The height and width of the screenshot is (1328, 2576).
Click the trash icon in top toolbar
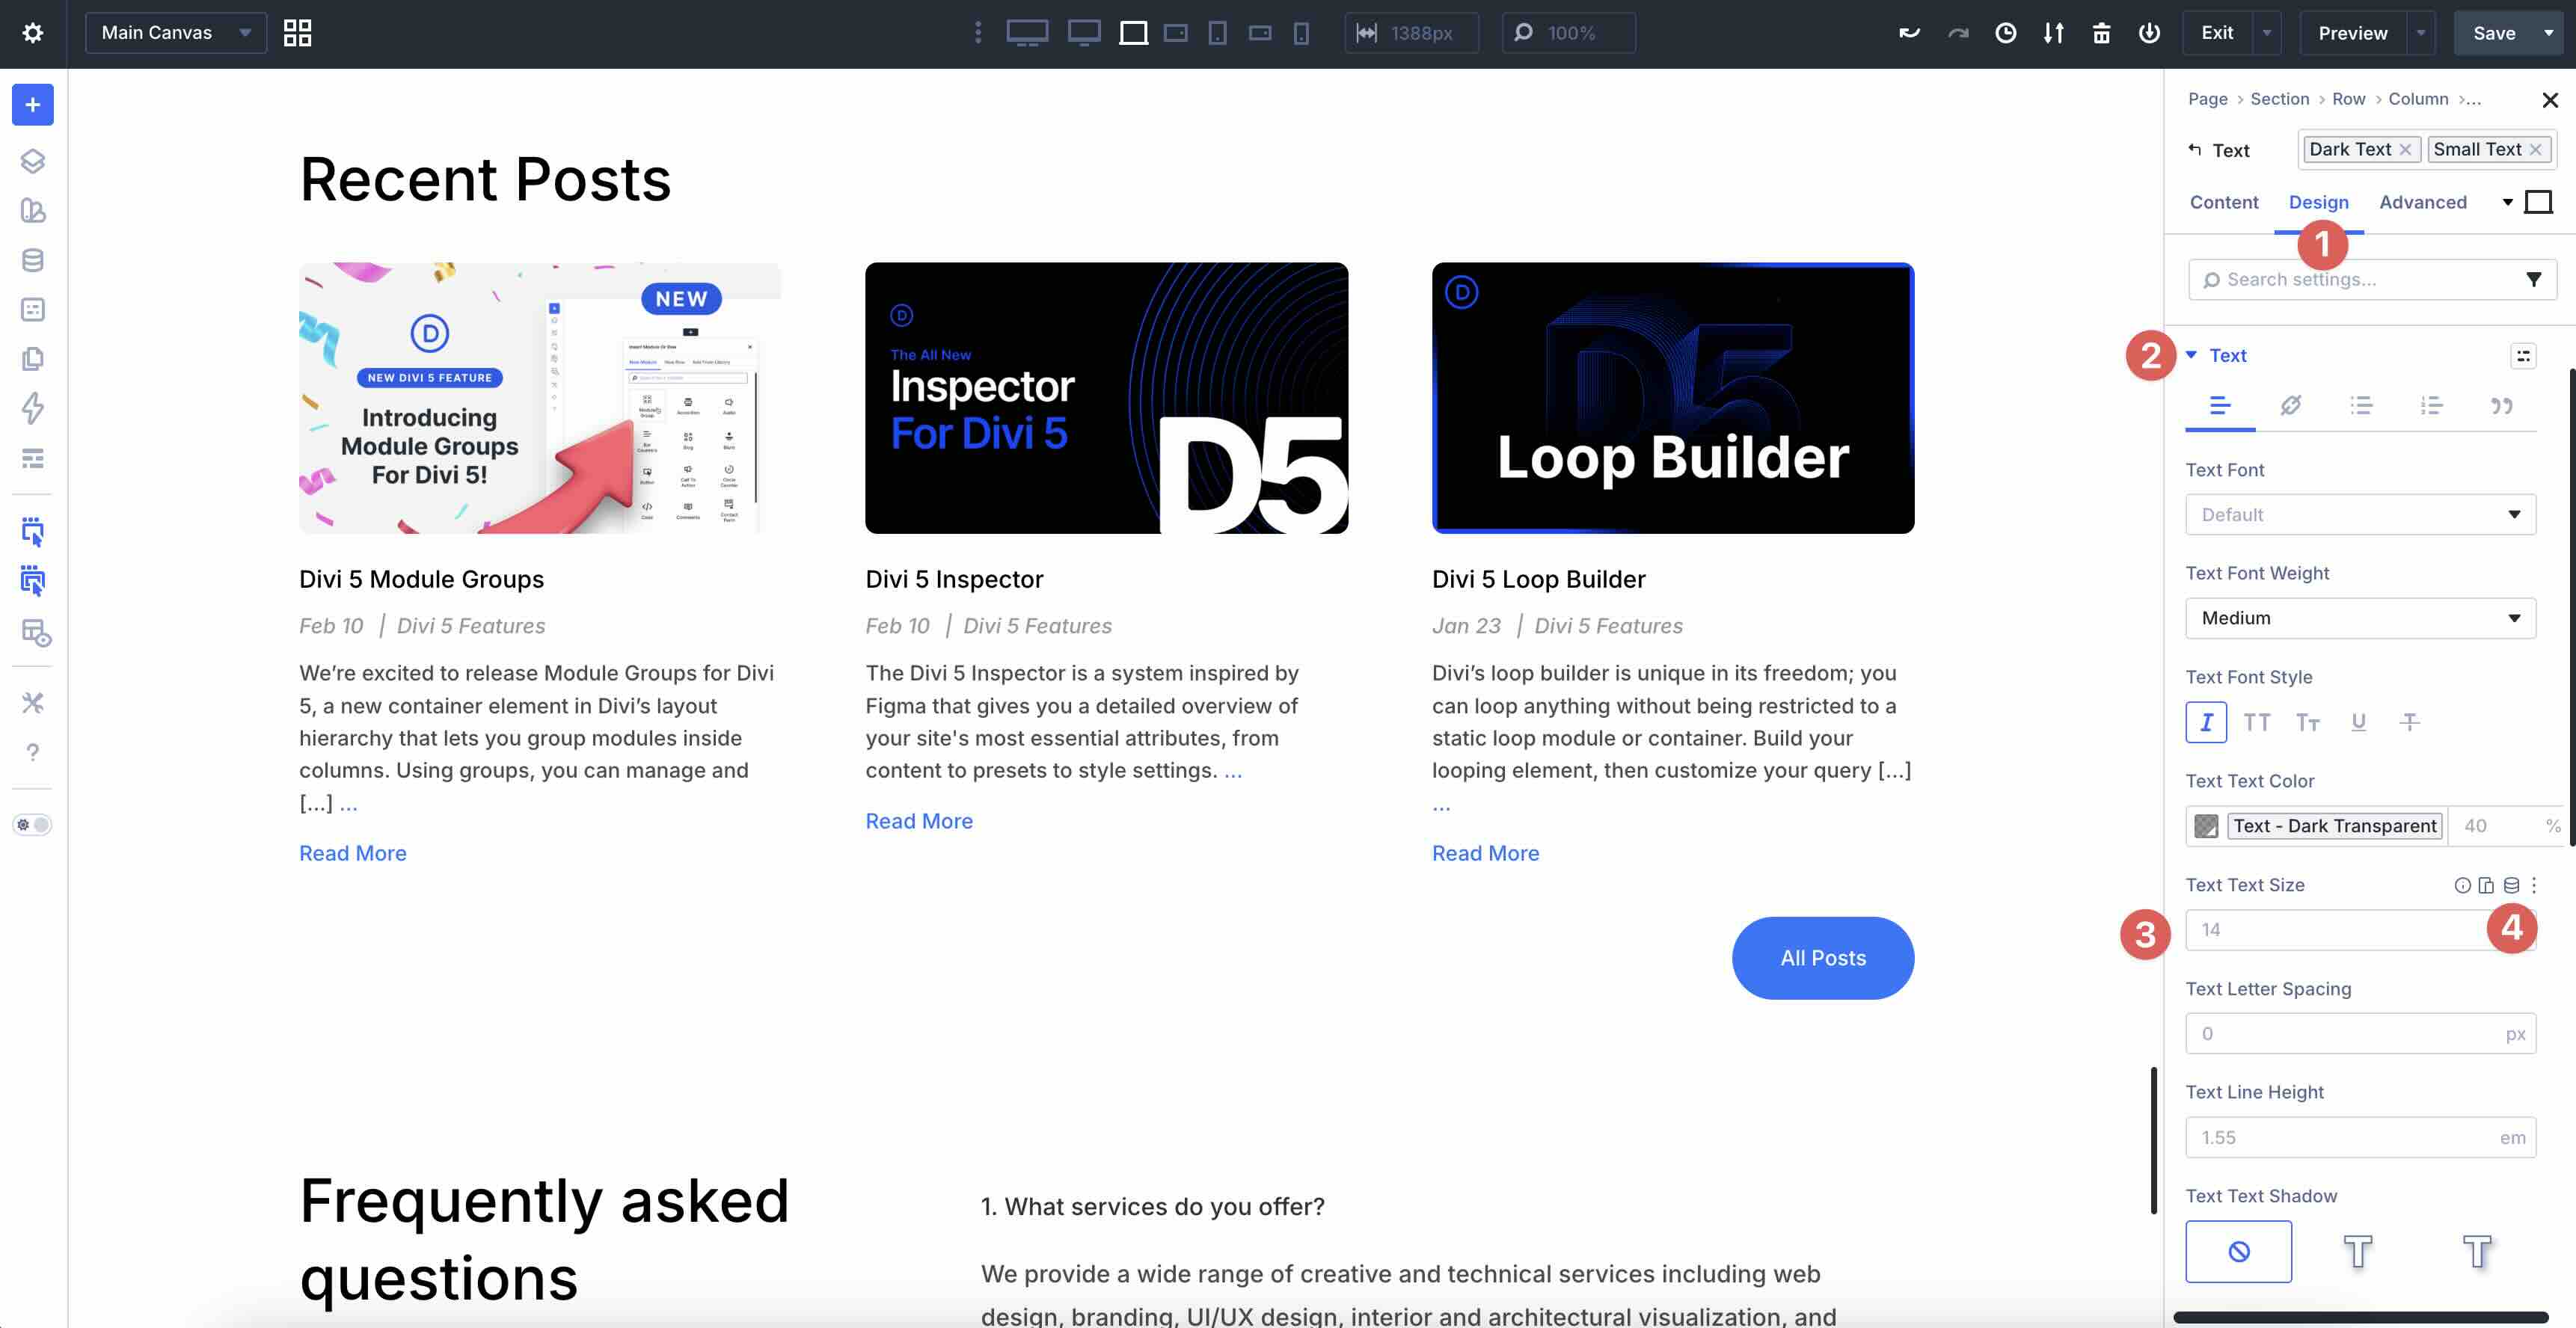pyautogui.click(x=2101, y=33)
